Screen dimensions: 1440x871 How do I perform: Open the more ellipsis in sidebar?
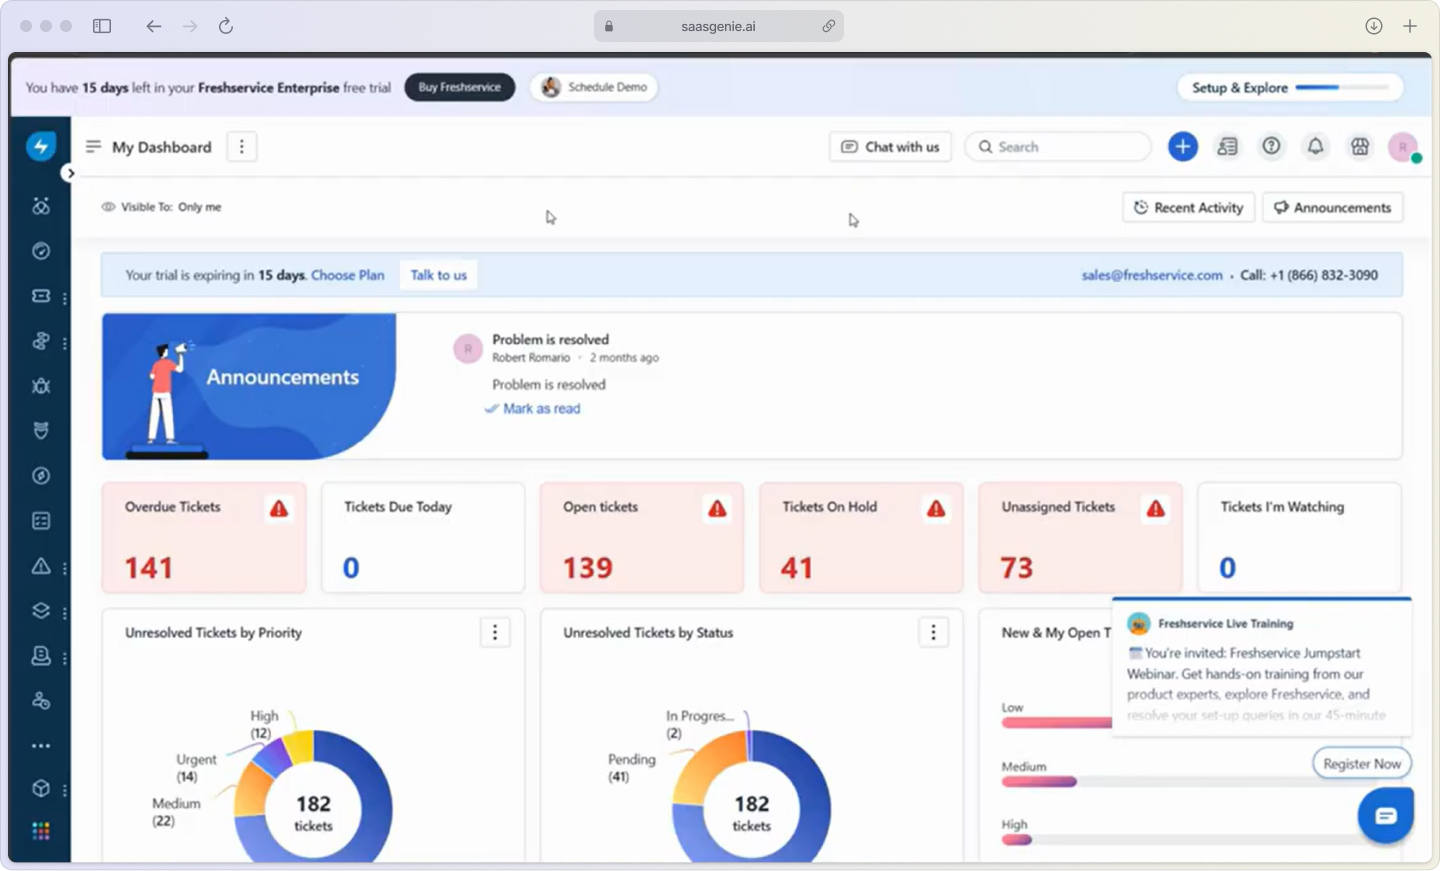click(x=41, y=746)
